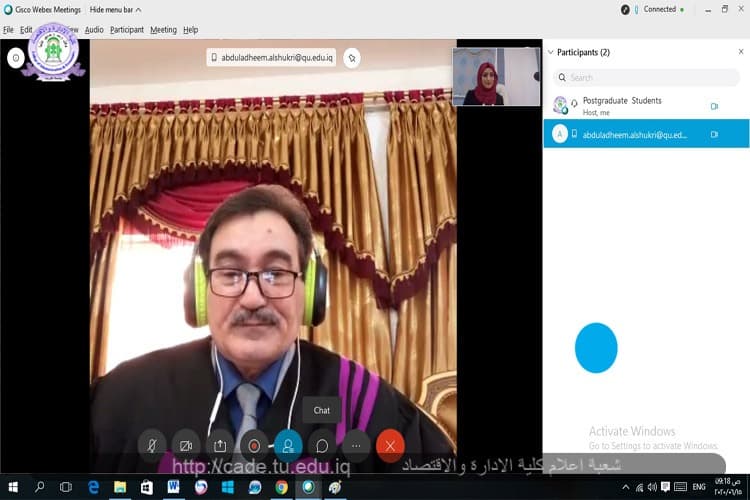Open the Participant menu
Image resolution: width=750 pixels, height=500 pixels.
tap(127, 30)
